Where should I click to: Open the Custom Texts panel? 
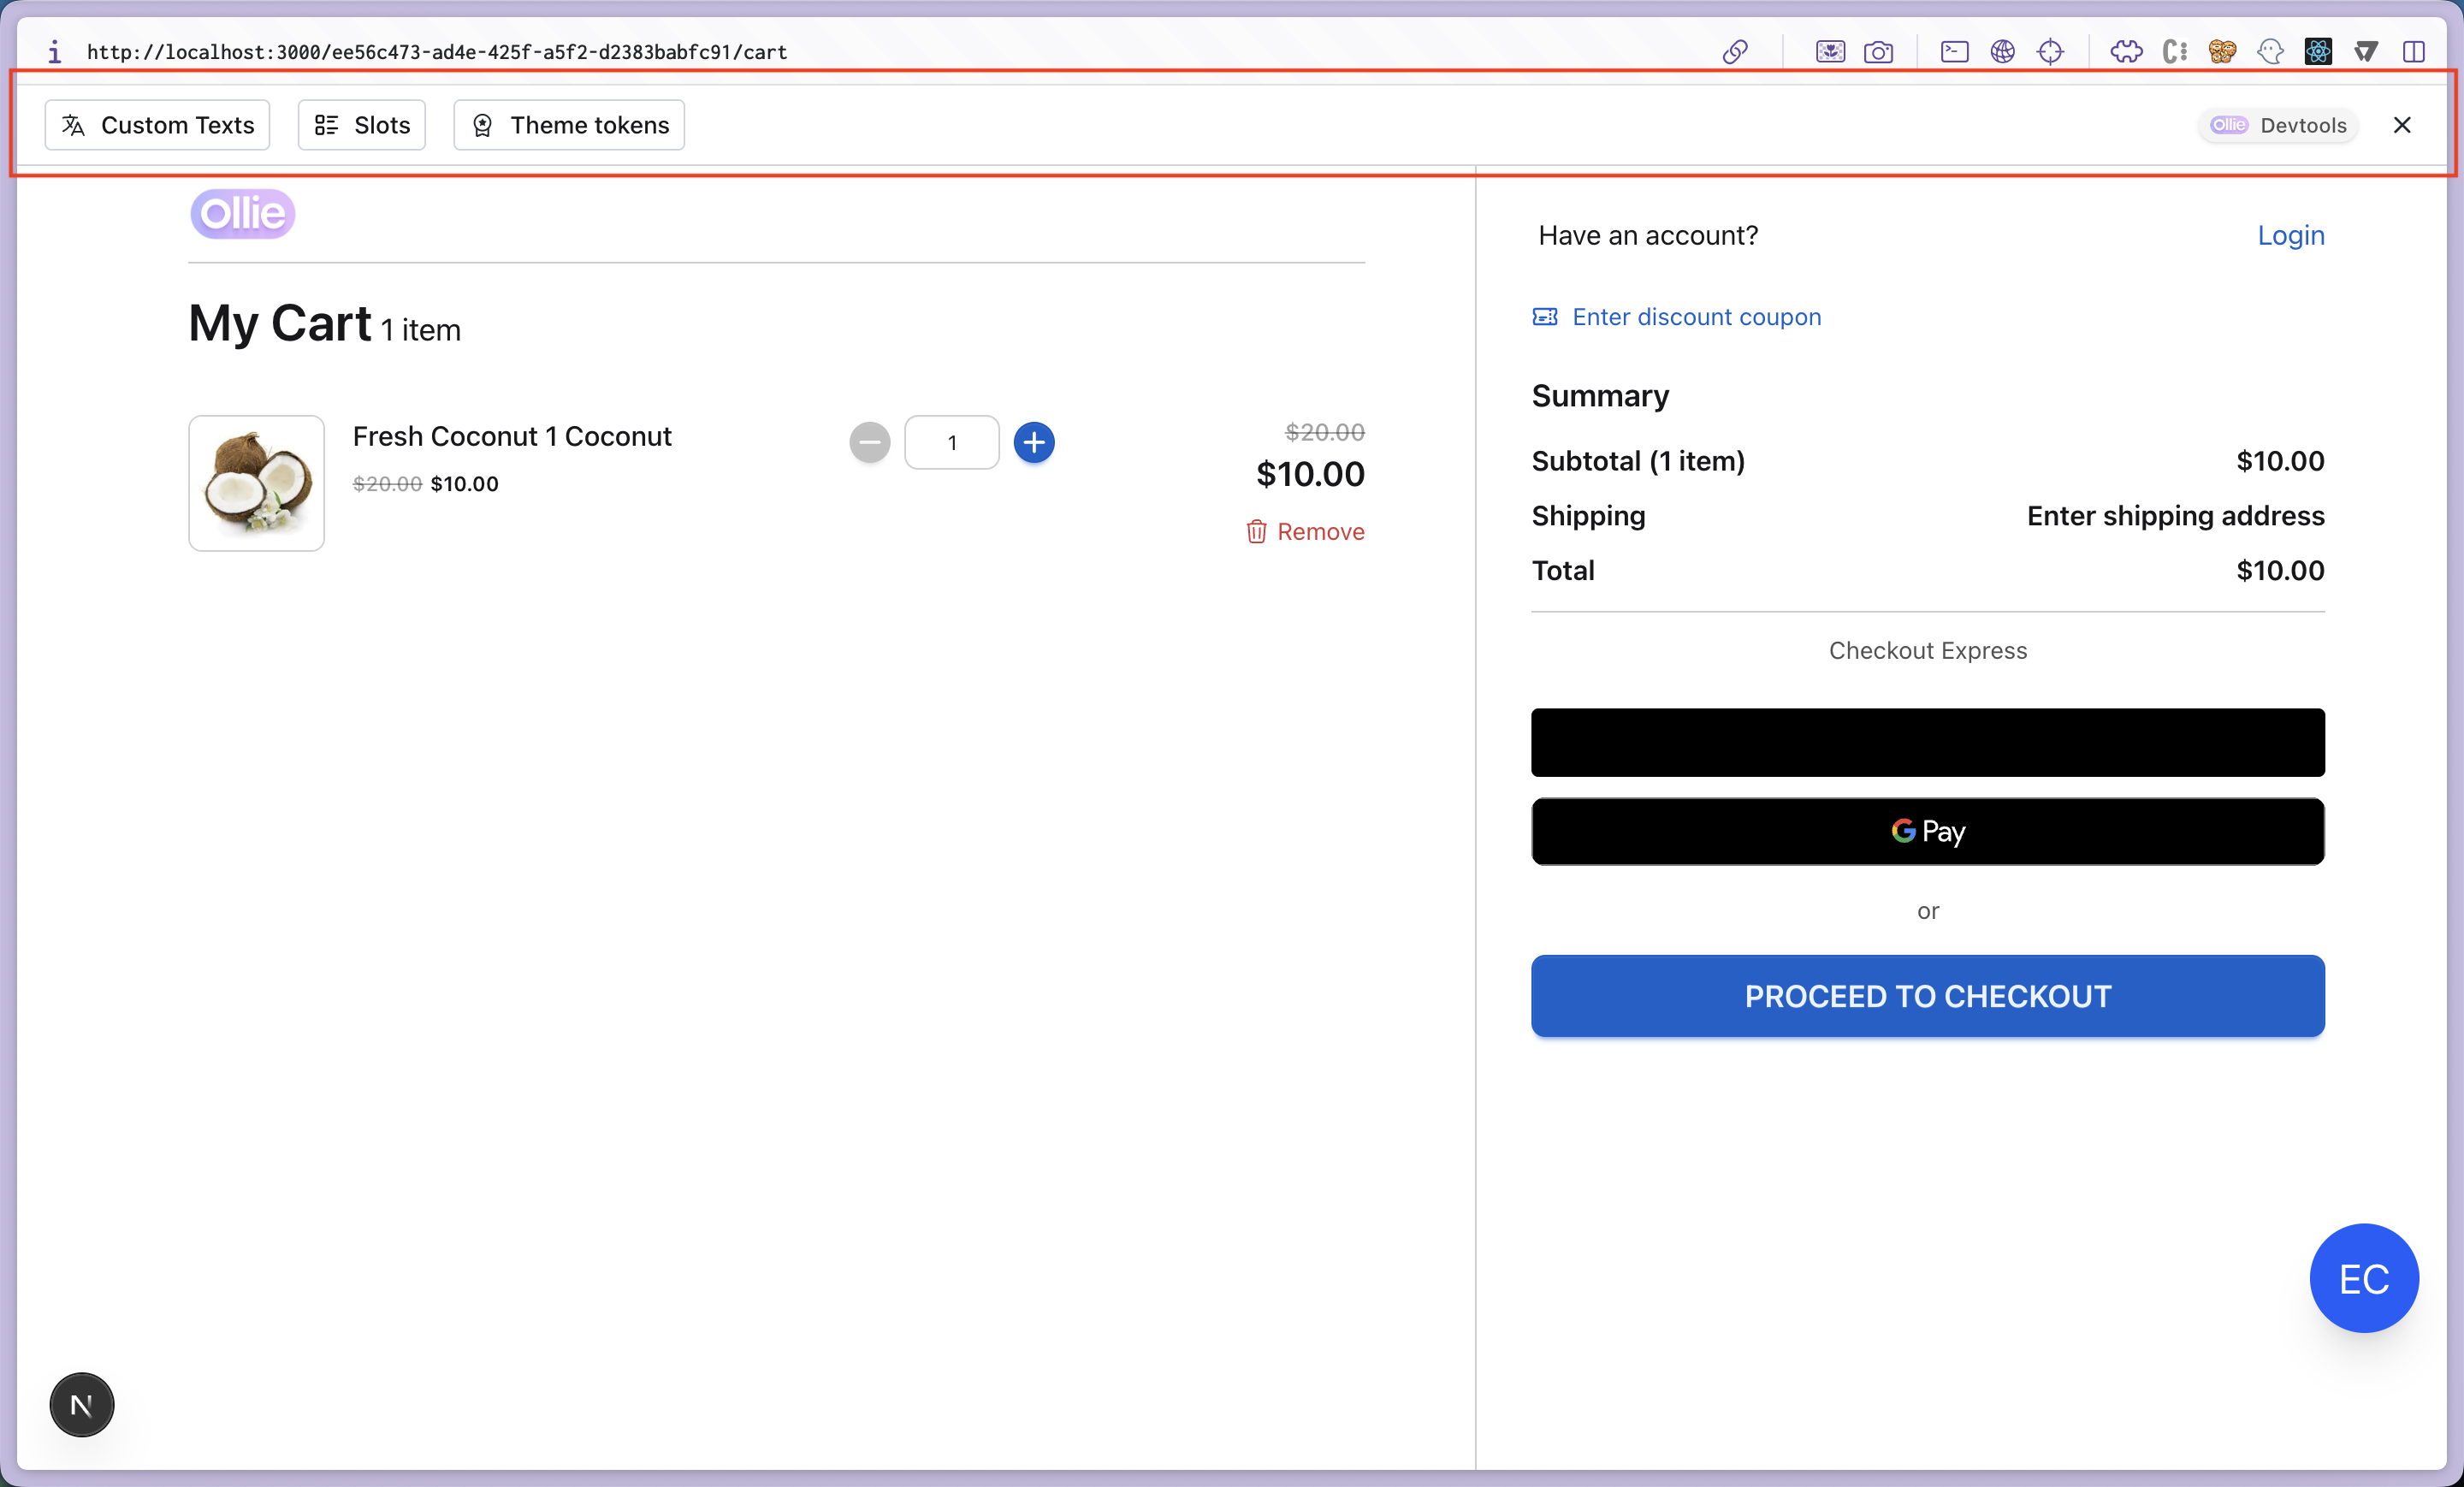click(157, 125)
